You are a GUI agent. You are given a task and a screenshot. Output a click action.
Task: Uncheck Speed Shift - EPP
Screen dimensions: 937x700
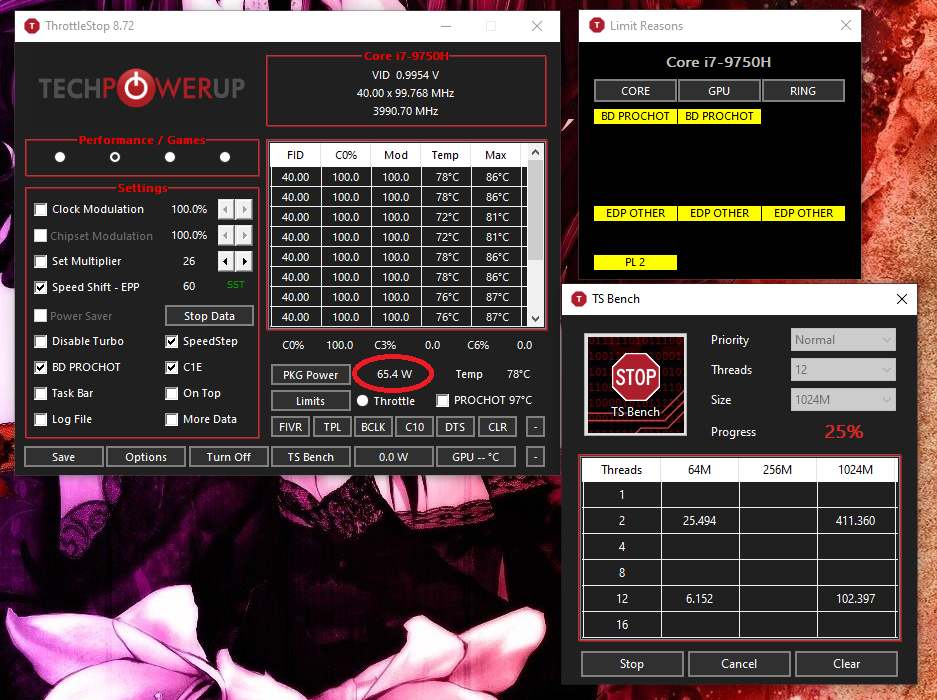[41, 288]
